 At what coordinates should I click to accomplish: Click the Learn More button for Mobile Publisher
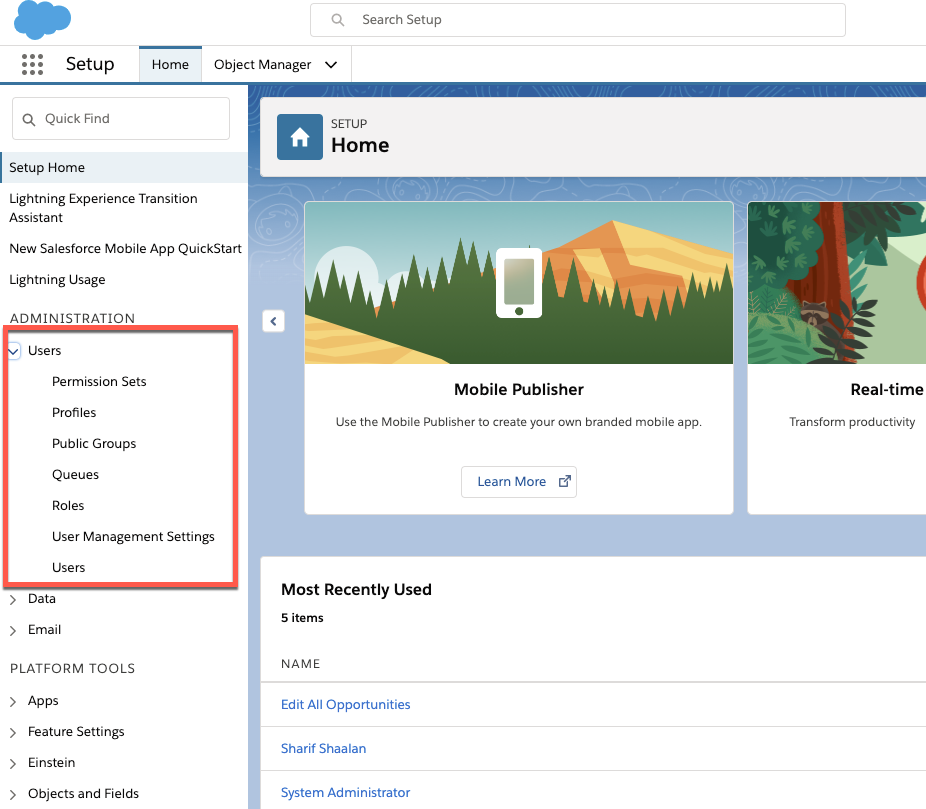511,481
